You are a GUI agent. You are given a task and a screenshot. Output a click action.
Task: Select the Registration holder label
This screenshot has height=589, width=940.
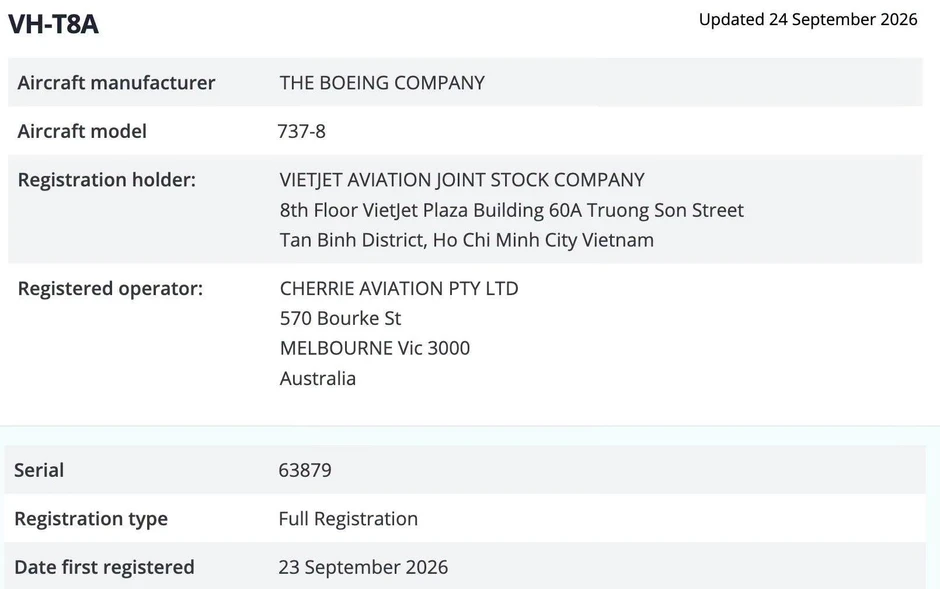[x=107, y=180]
